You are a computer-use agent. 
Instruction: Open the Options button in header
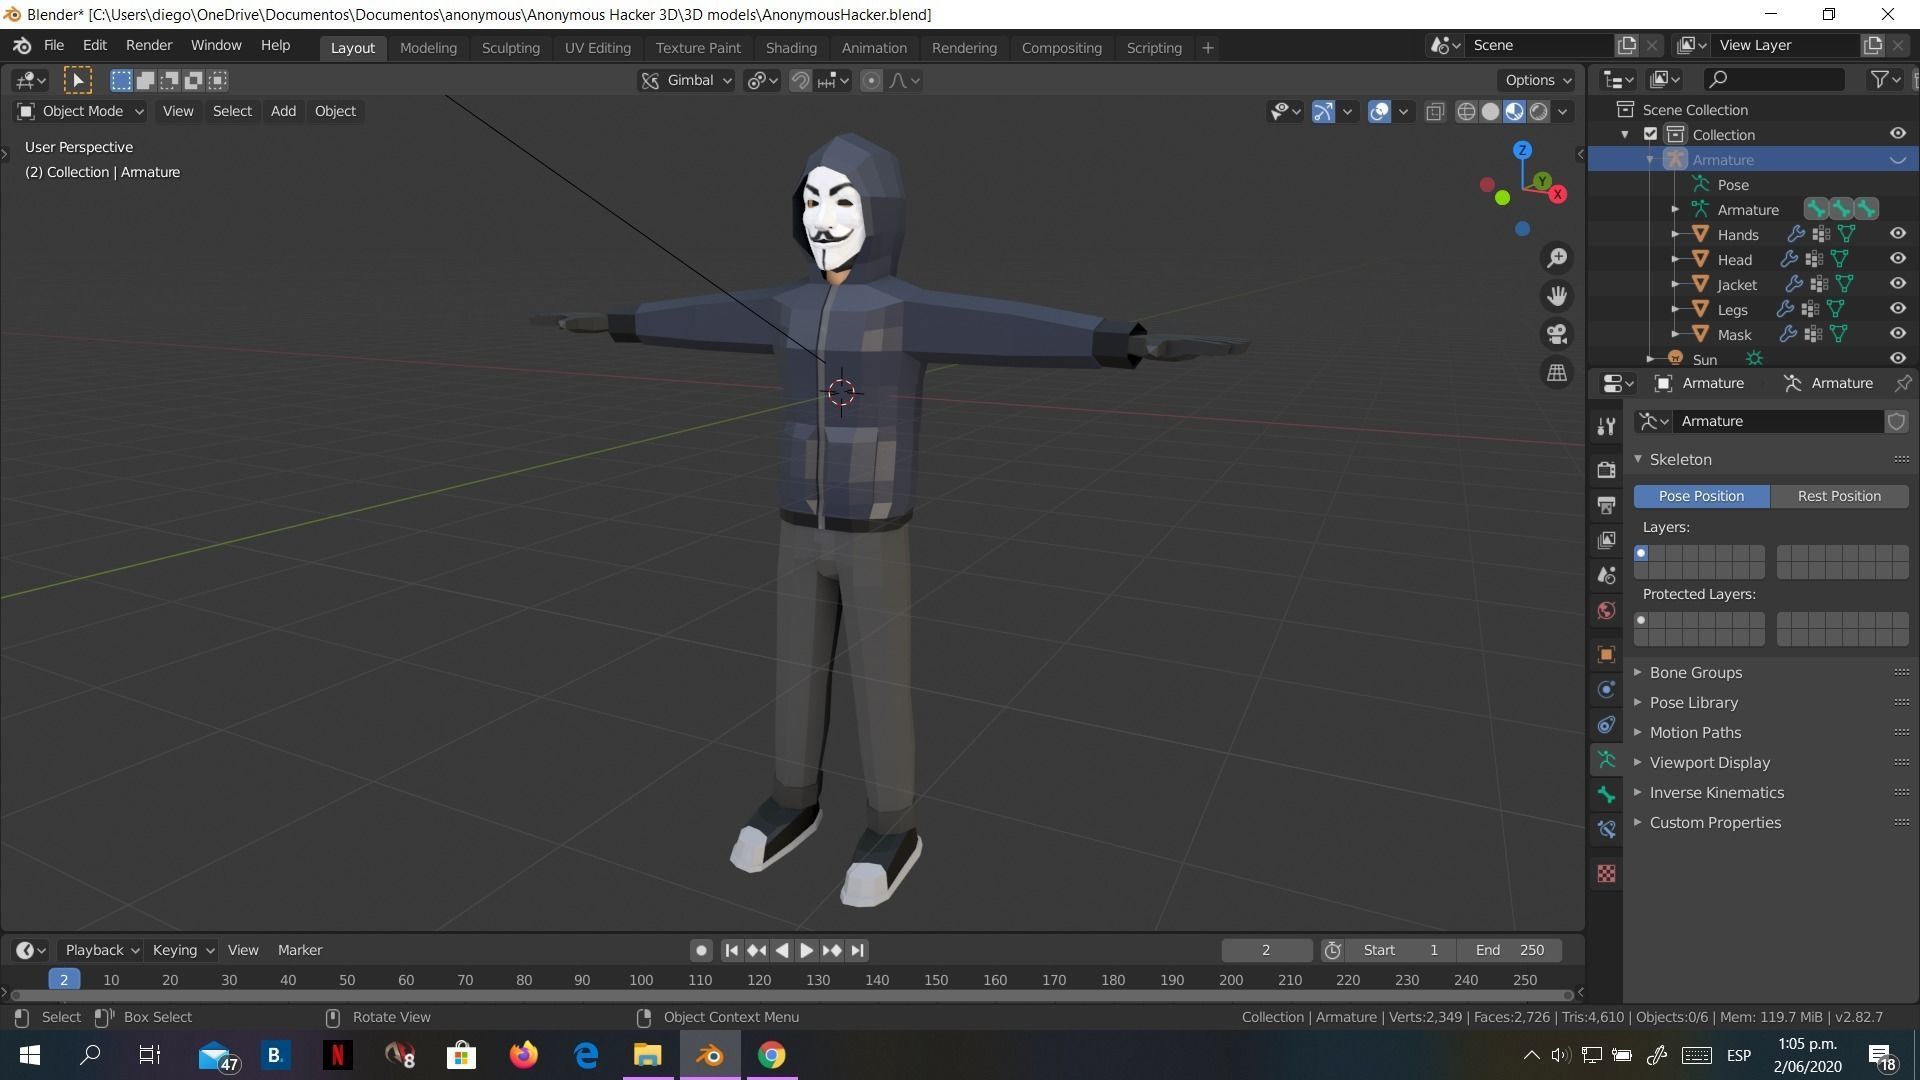click(1537, 80)
